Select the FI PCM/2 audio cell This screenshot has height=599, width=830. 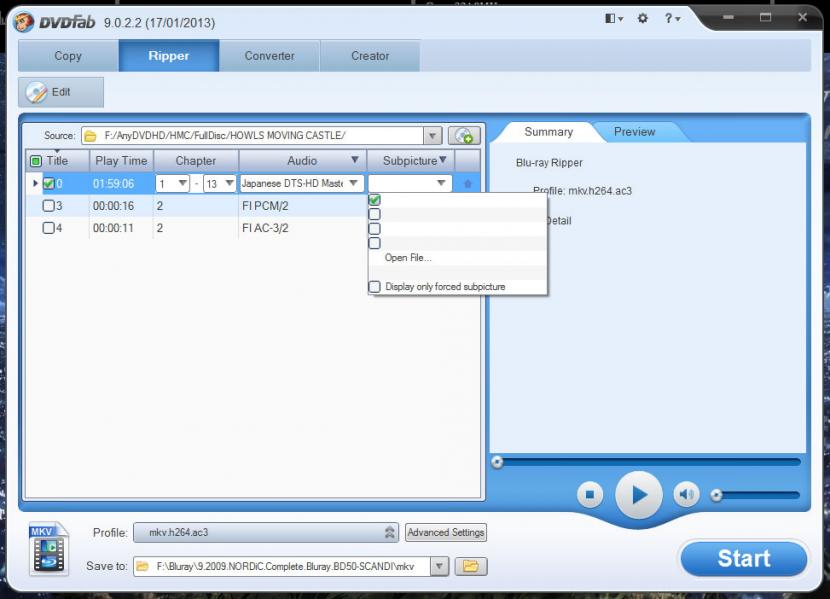(x=265, y=206)
